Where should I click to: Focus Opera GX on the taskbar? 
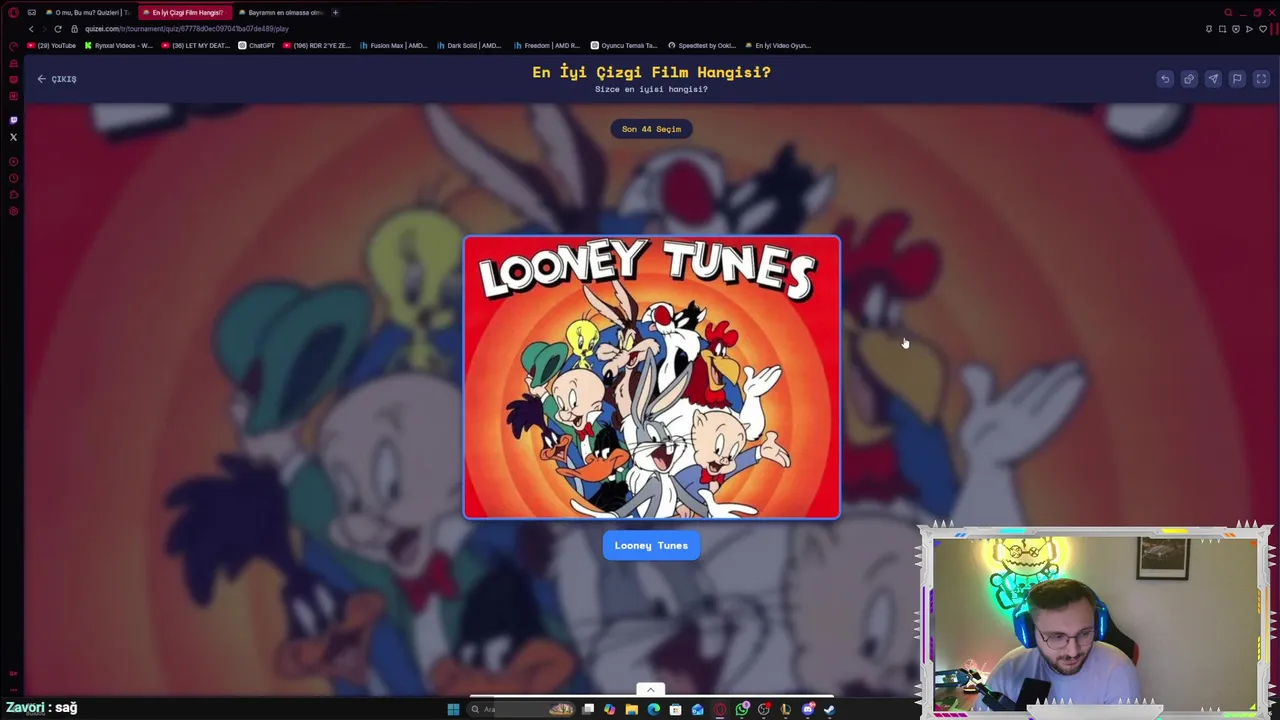[720, 710]
